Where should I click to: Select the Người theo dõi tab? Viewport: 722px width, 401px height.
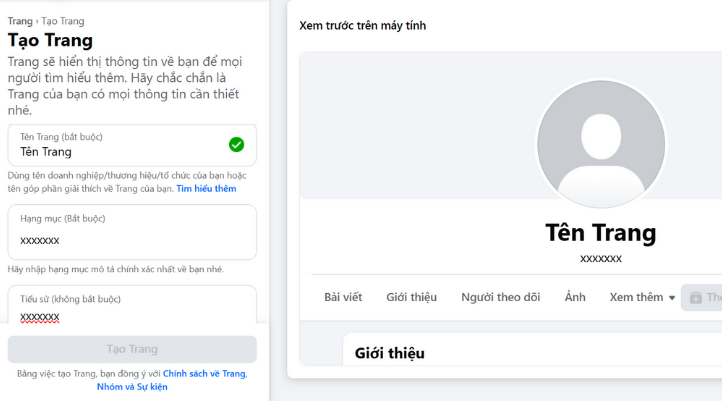tap(500, 297)
